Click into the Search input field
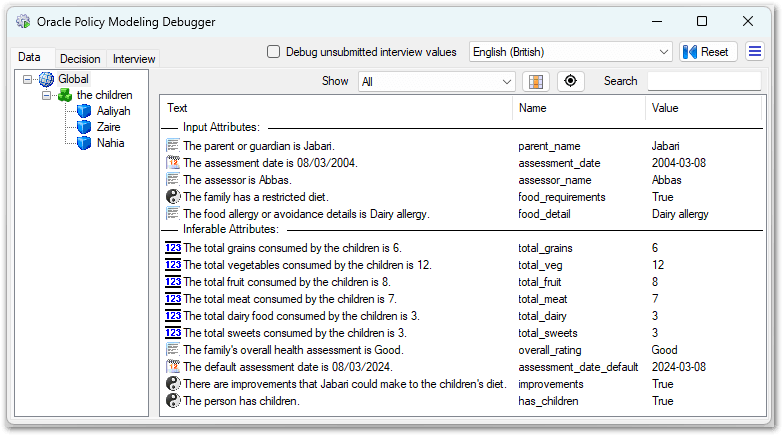This screenshot has width=783, height=436. click(x=704, y=81)
